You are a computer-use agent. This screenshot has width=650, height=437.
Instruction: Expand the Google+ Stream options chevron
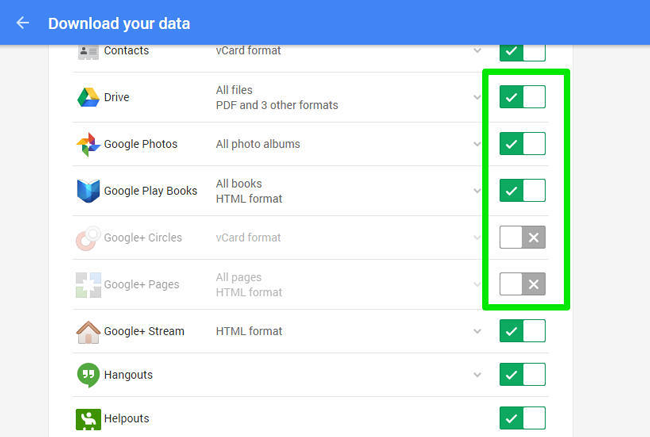coord(477,331)
